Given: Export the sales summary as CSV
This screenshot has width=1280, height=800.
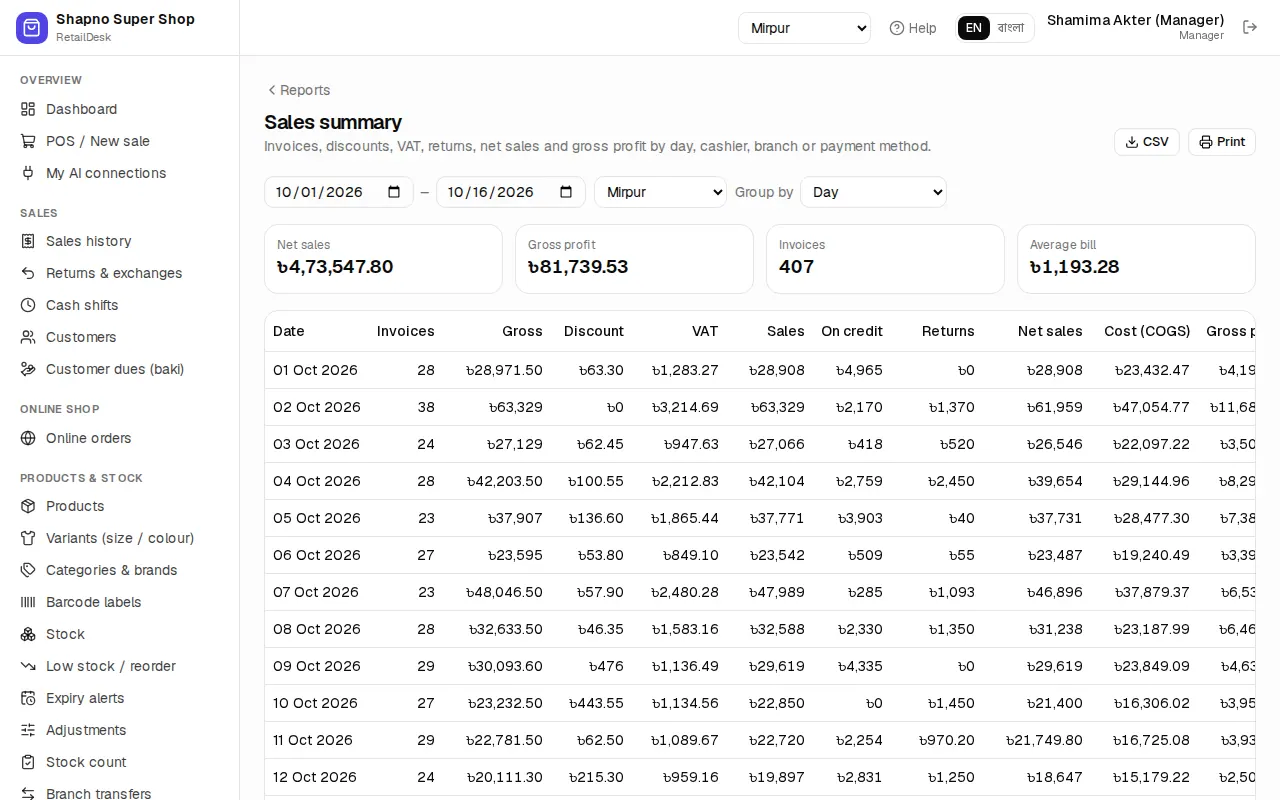Looking at the screenshot, I should pos(1147,142).
